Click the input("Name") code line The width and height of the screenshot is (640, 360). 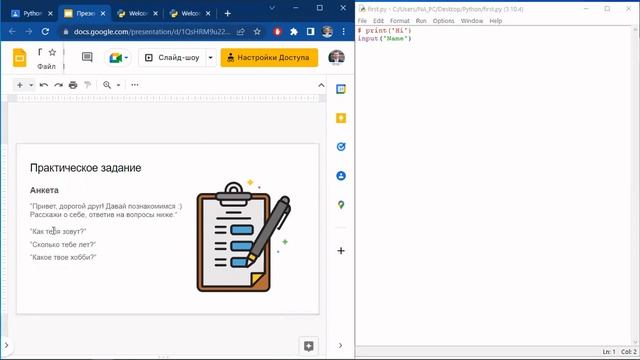coord(384,39)
